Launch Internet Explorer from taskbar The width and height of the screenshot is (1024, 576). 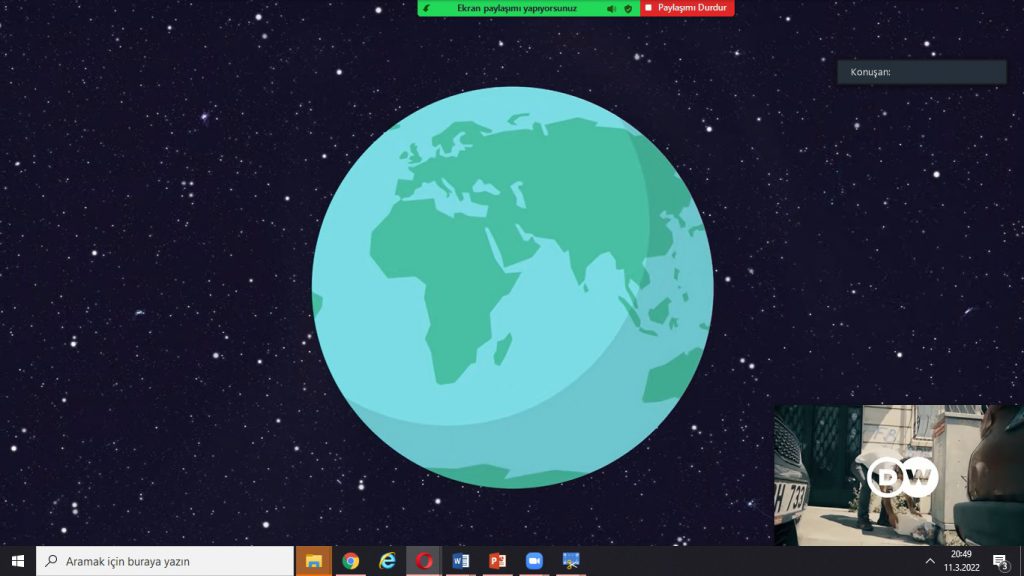pyautogui.click(x=387, y=561)
